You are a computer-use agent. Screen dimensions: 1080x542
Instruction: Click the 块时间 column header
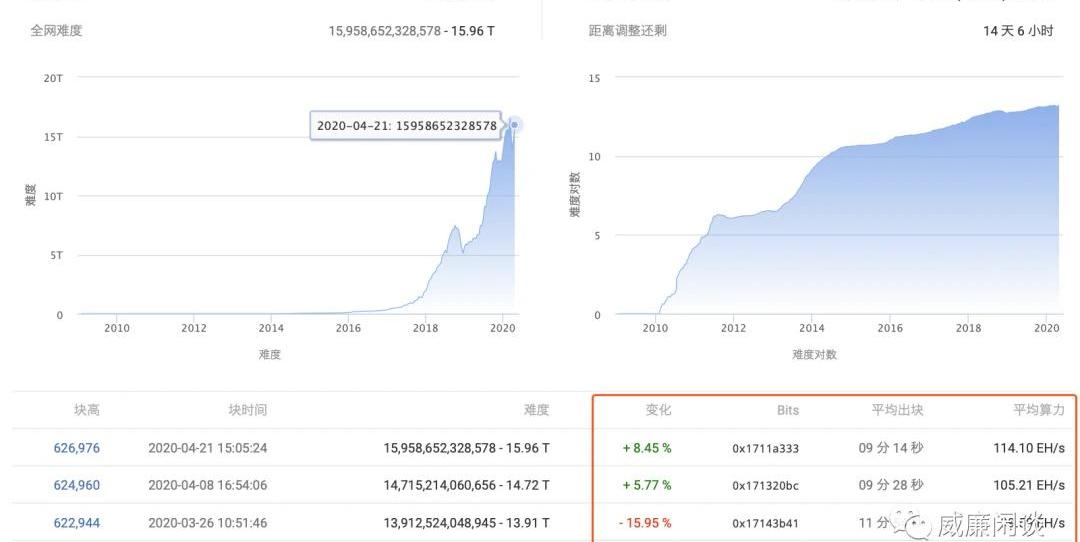pos(247,410)
